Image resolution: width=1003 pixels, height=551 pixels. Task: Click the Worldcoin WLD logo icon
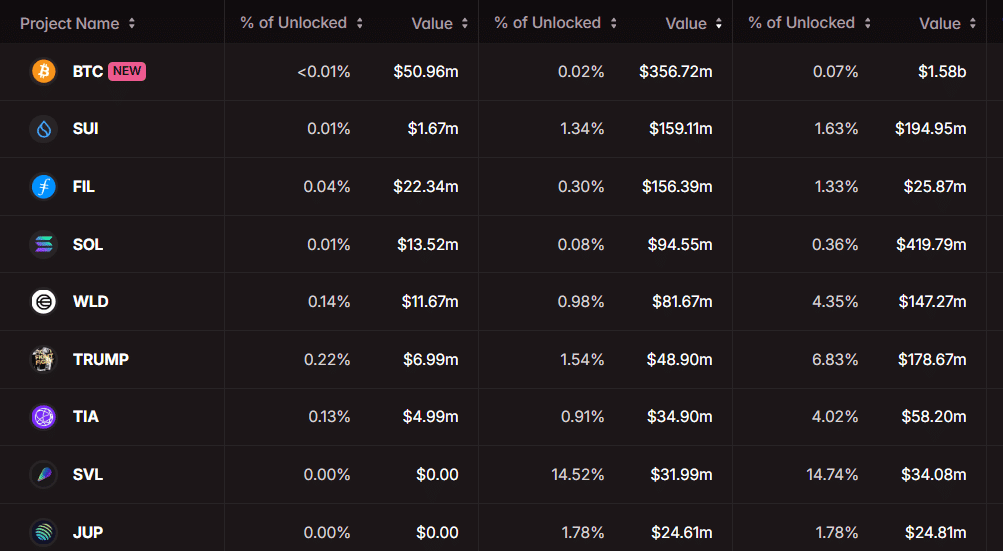(x=44, y=302)
